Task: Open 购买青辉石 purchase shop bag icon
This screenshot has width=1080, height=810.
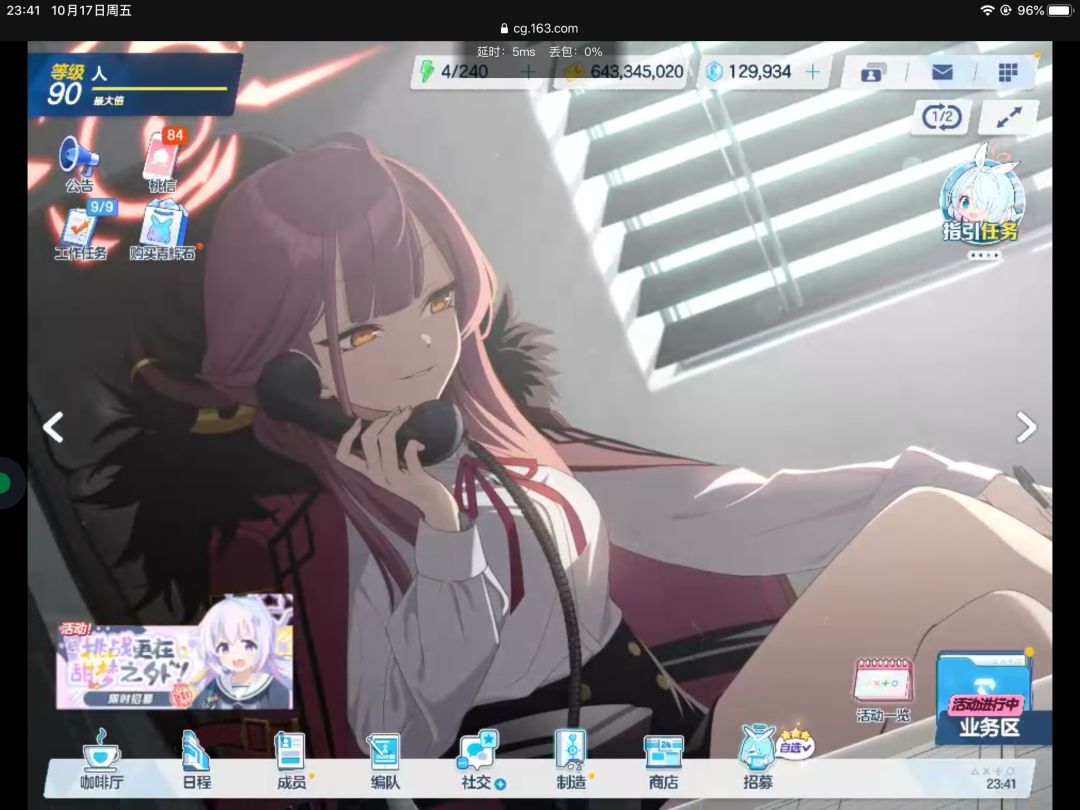Action: pos(163,231)
